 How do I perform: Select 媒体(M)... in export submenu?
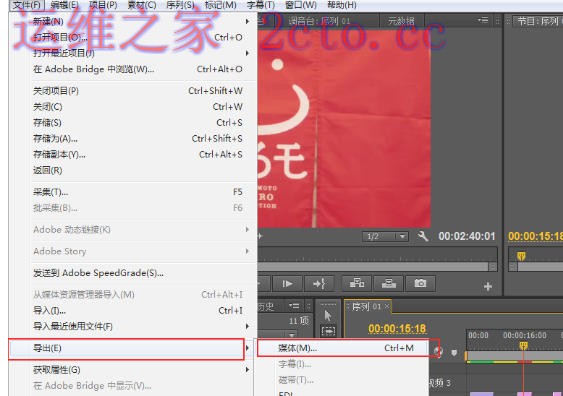[x=343, y=348]
